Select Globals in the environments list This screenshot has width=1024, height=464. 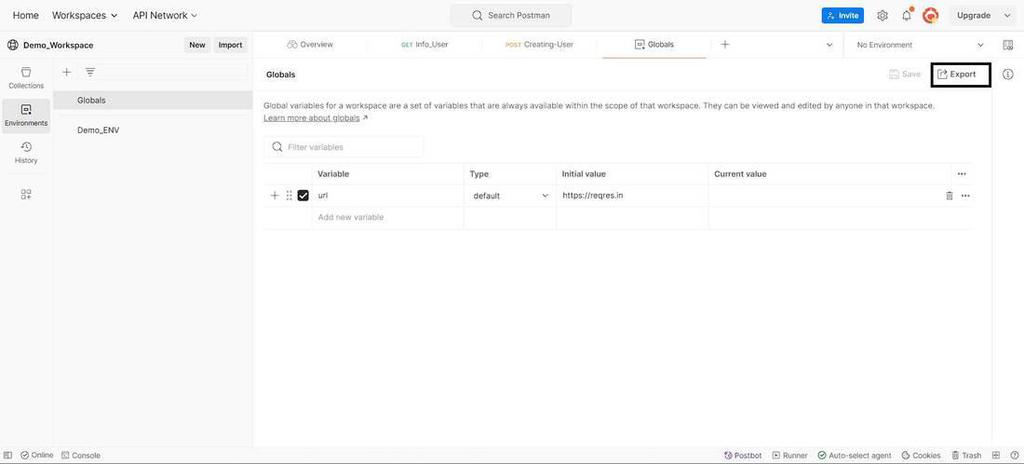(153, 100)
